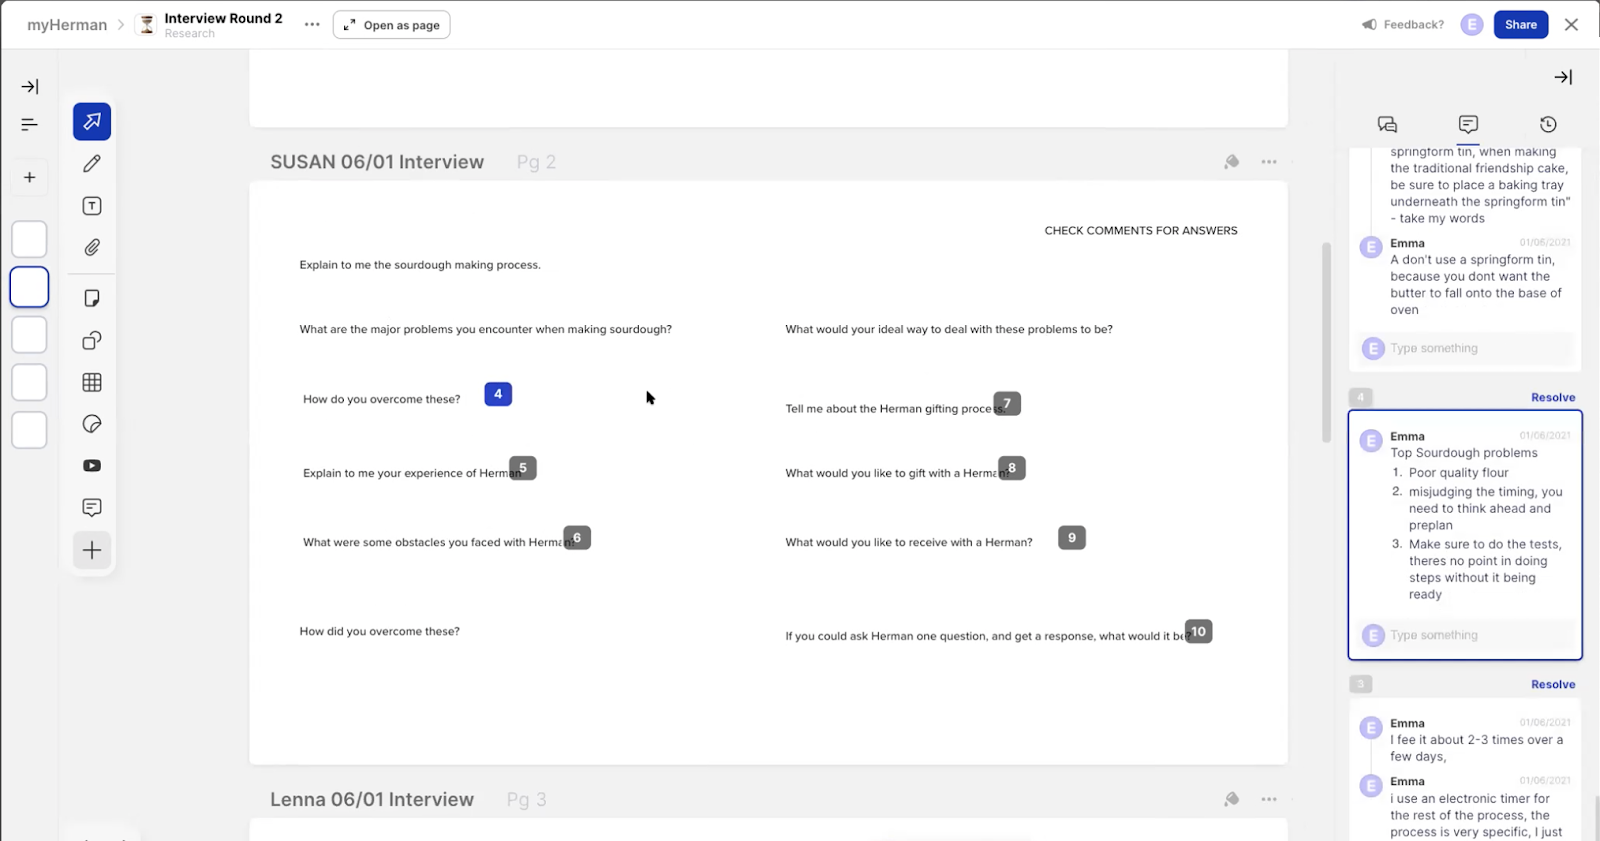This screenshot has width=1600, height=841.
Task: Click the paperclip attachment tool
Action: tap(92, 248)
